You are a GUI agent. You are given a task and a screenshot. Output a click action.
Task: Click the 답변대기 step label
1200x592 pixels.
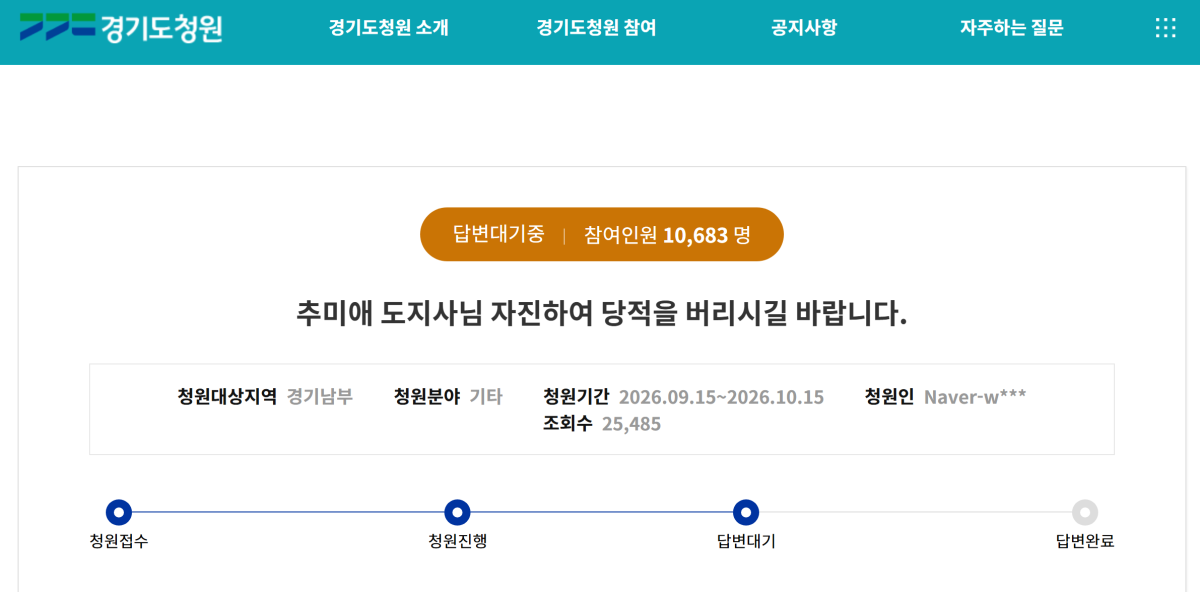(746, 541)
